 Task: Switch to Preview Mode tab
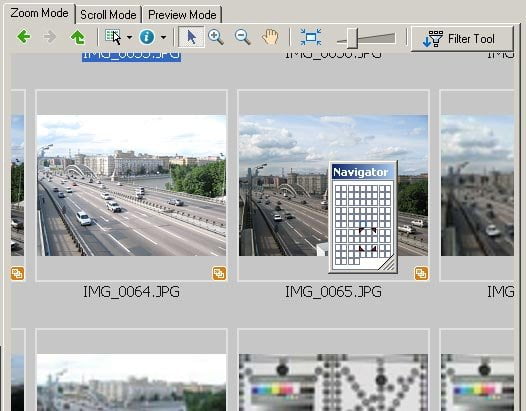pos(182,15)
